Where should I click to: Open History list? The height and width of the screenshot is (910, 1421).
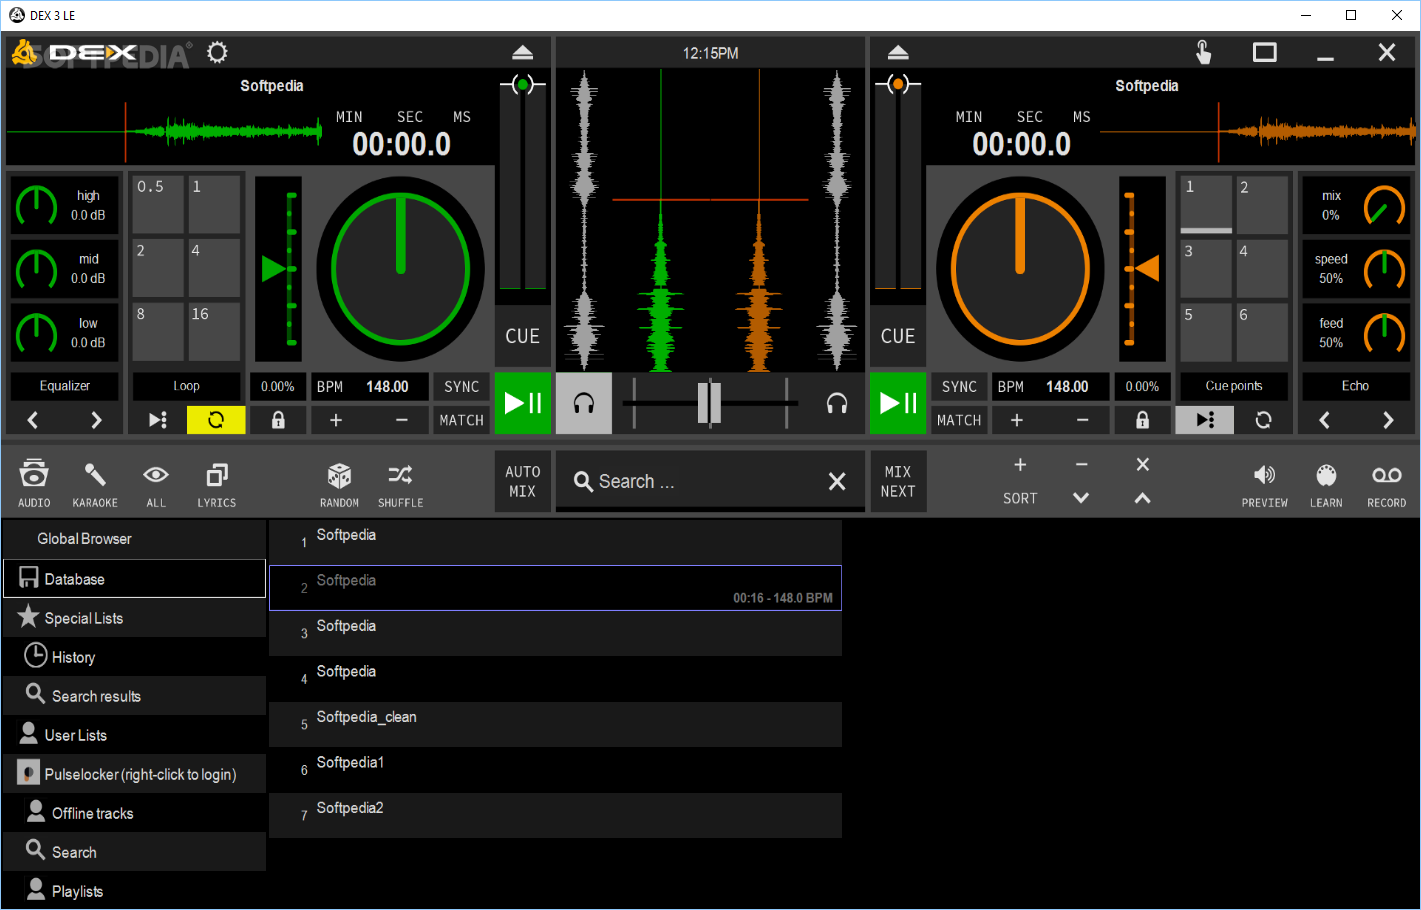click(x=135, y=657)
